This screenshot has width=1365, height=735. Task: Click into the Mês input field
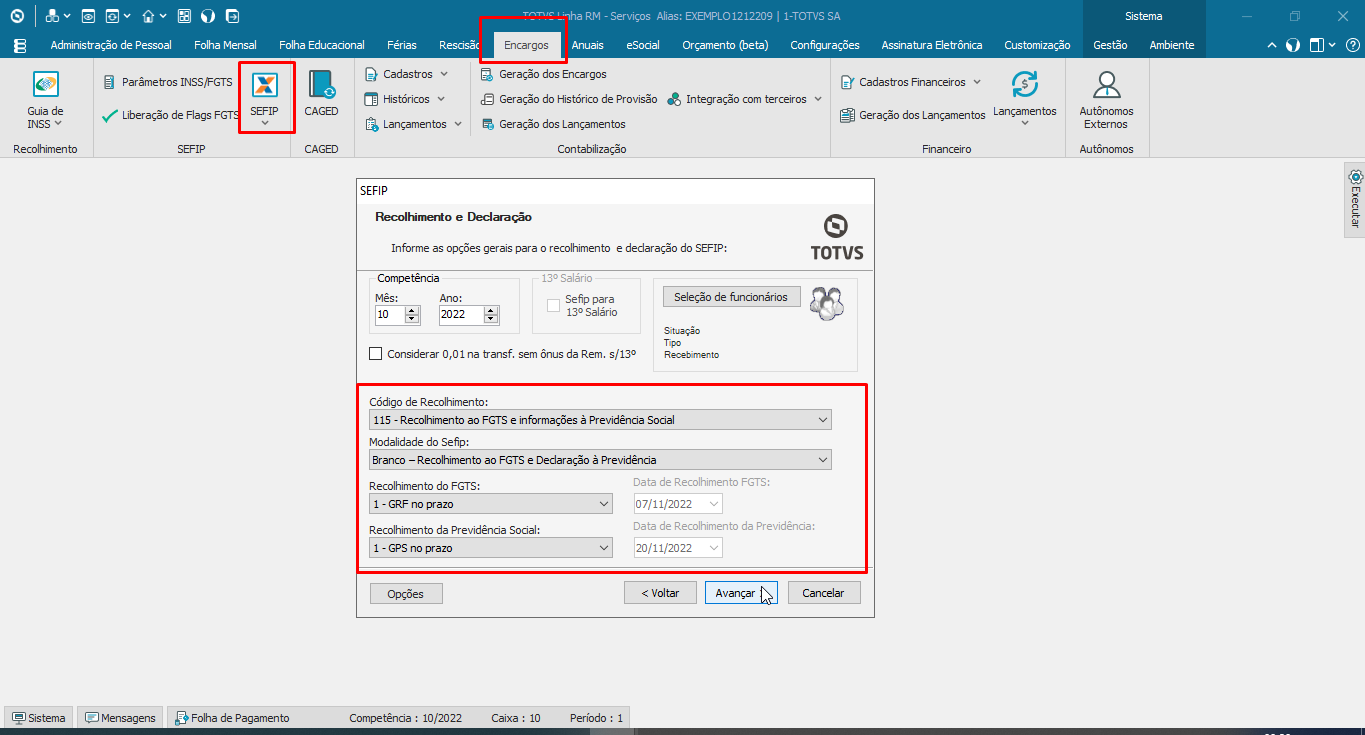(x=389, y=314)
